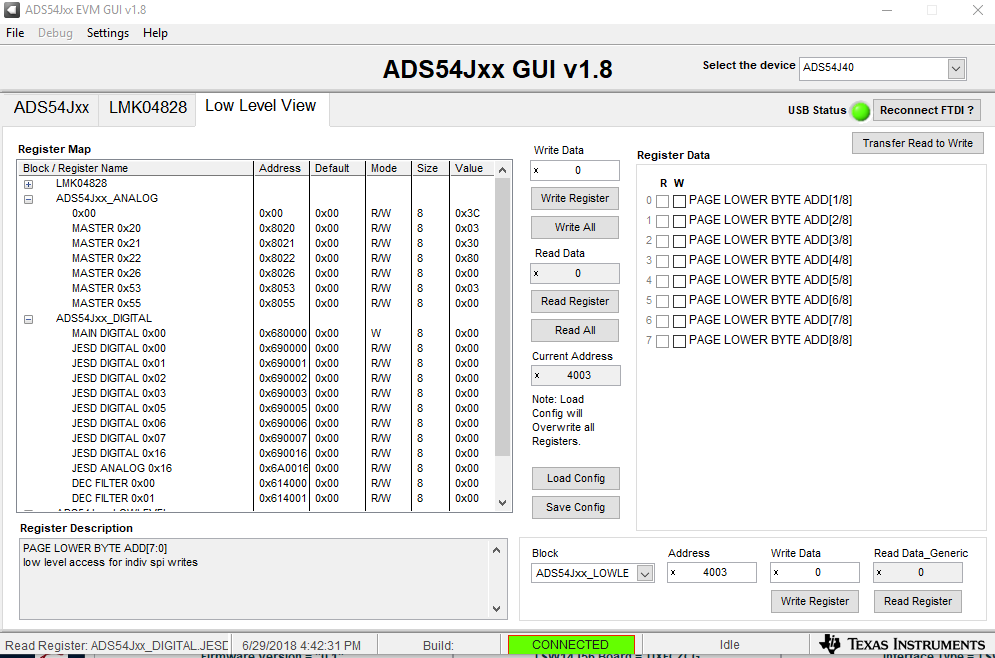Click the Read Data field
This screenshot has height=658, width=995.
point(575,273)
